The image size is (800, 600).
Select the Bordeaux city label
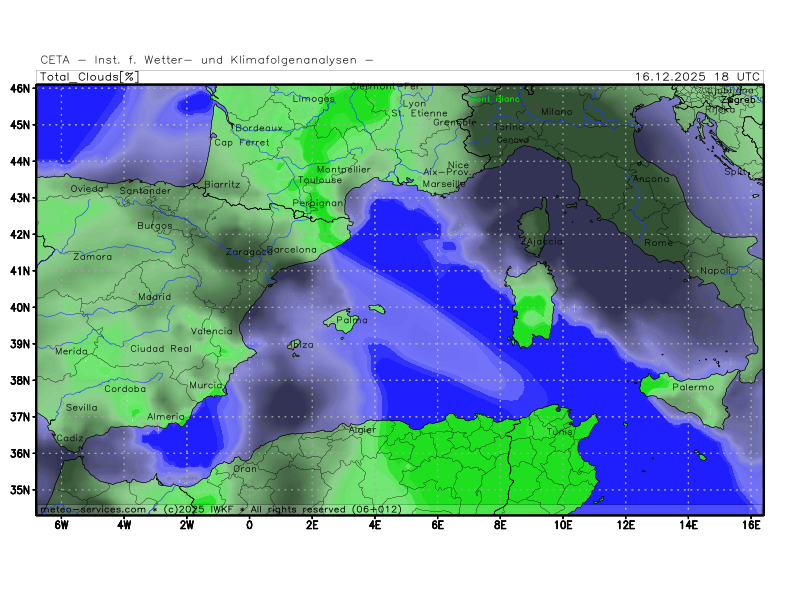(x=259, y=128)
